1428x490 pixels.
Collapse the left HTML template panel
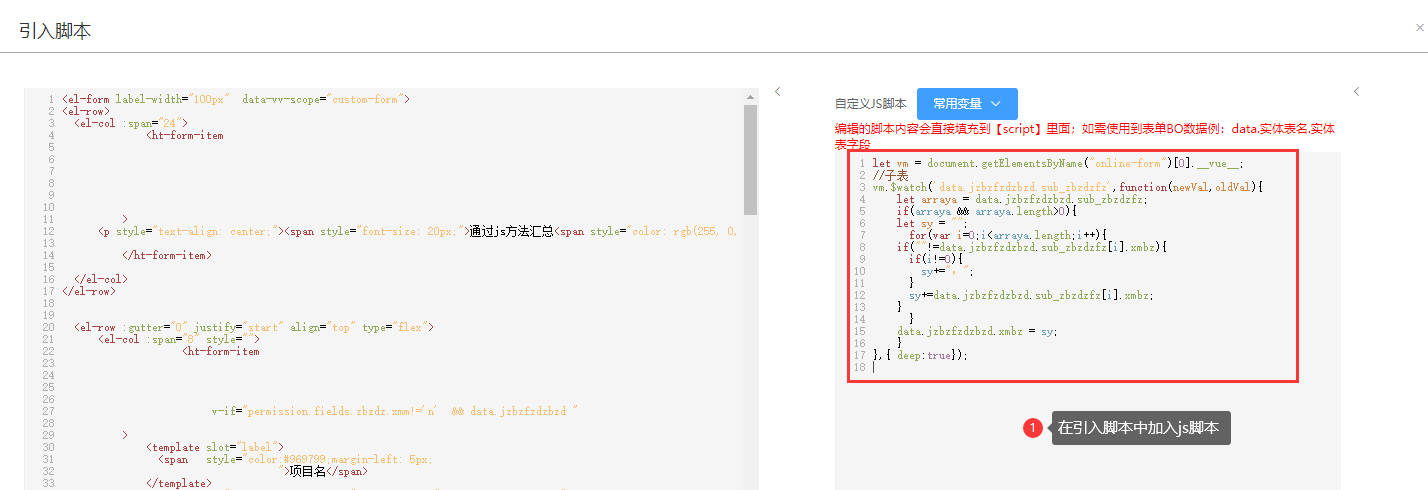777,91
